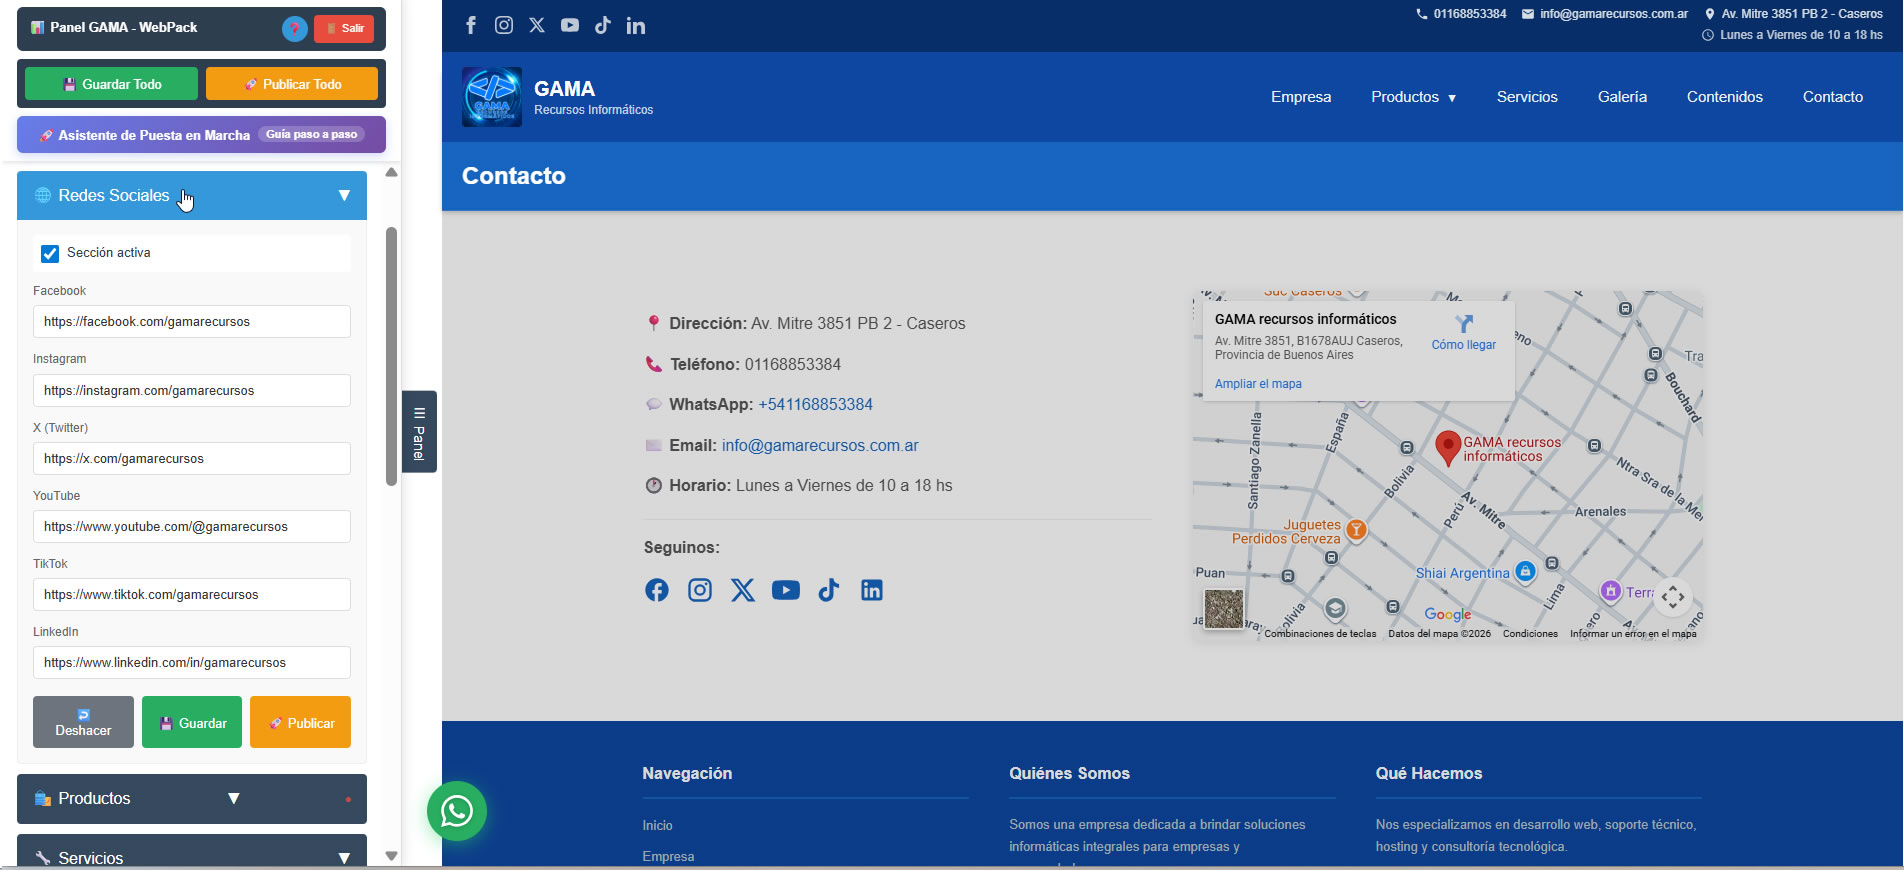
Task: Open the TikTok icon under Seguinos
Action: (829, 590)
